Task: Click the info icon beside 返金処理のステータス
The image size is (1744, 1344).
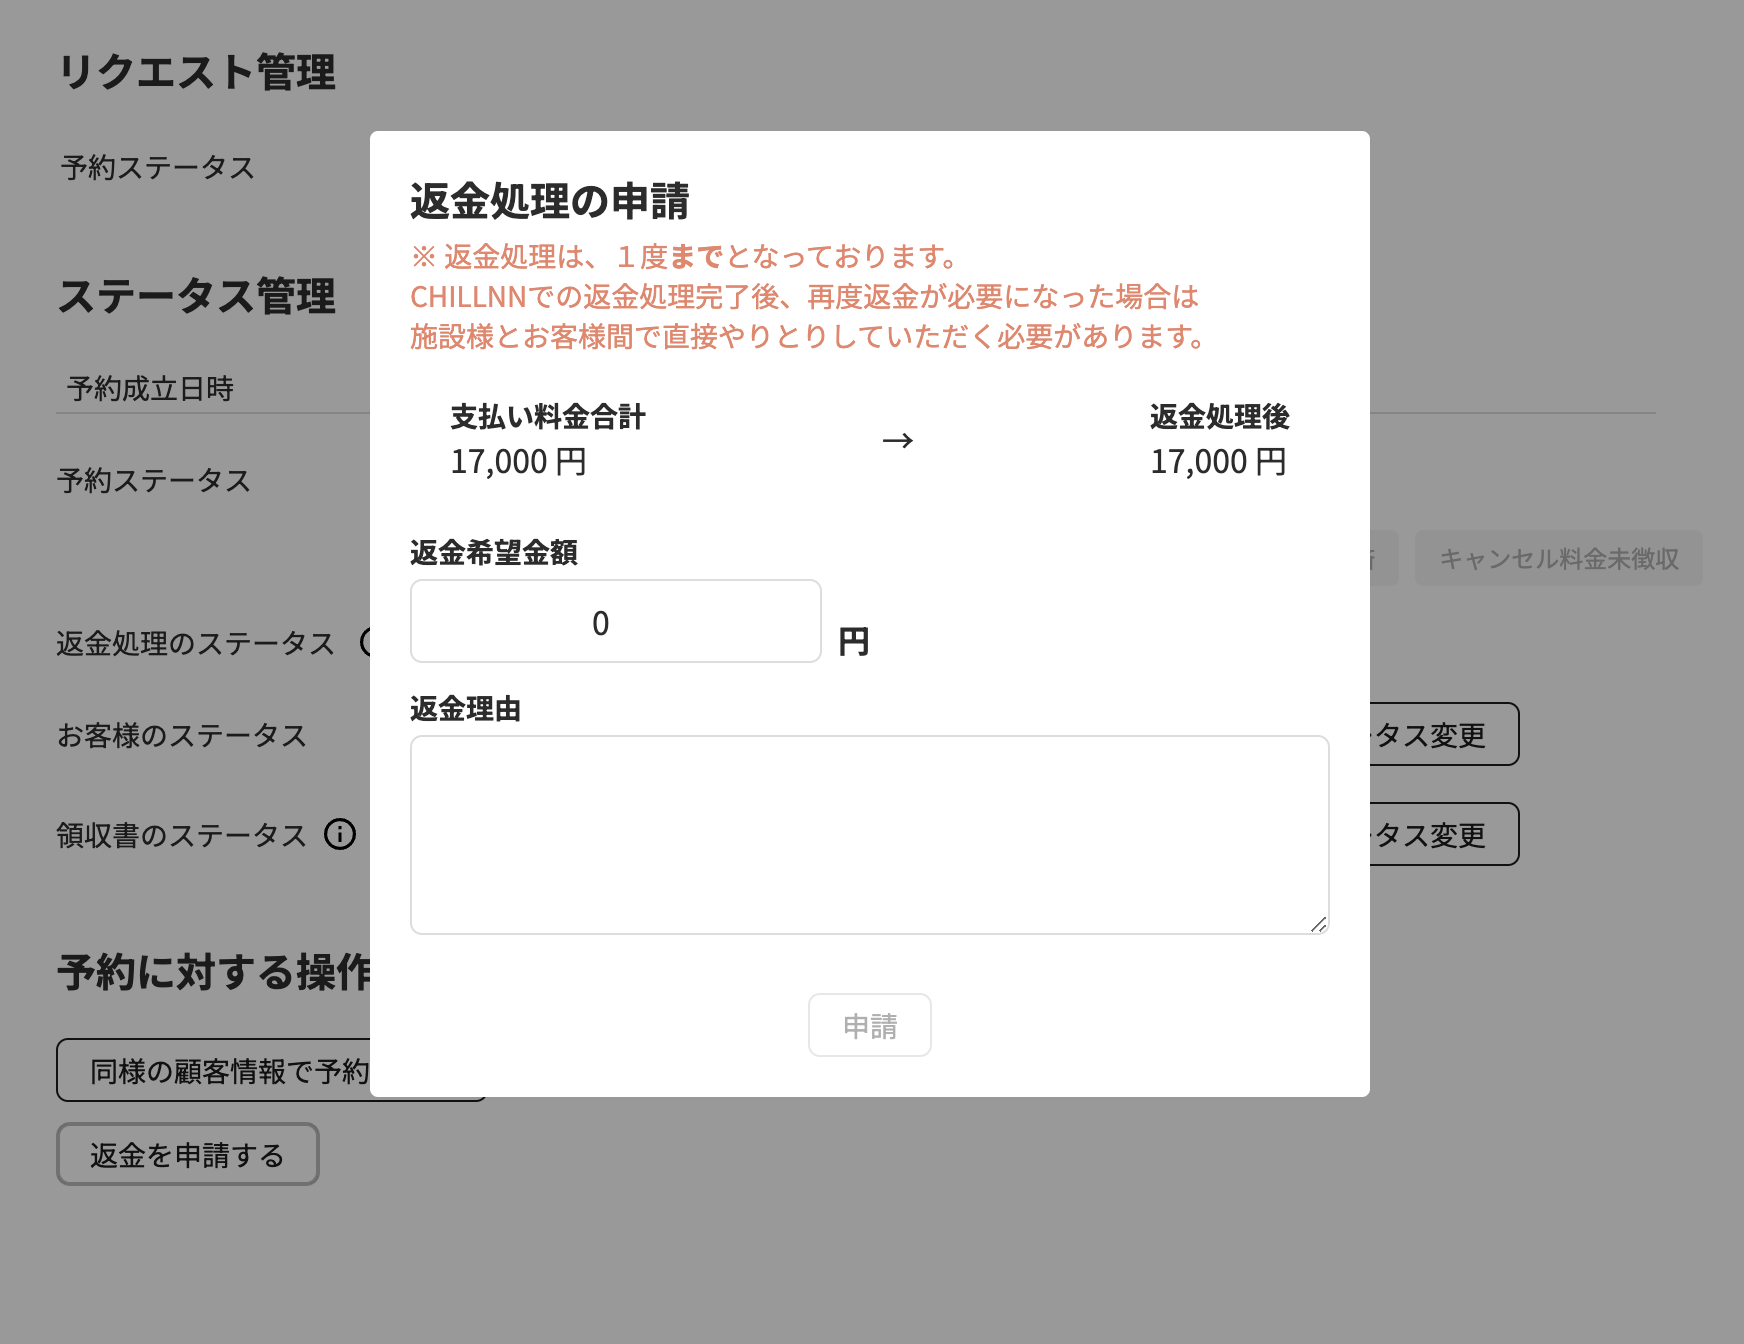Action: pyautogui.click(x=368, y=643)
